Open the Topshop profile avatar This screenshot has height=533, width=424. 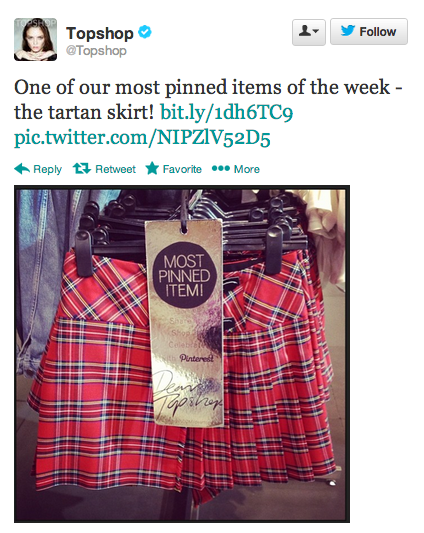(x=35, y=40)
